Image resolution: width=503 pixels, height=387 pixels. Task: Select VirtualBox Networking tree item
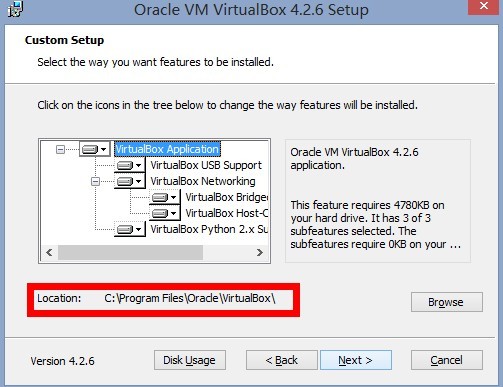point(203,181)
